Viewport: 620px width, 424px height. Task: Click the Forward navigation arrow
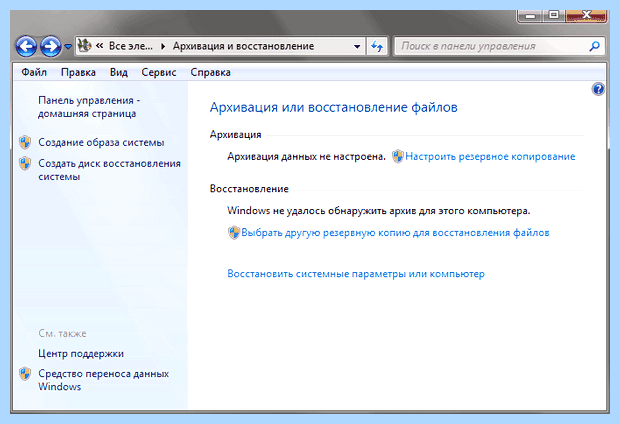(x=51, y=46)
